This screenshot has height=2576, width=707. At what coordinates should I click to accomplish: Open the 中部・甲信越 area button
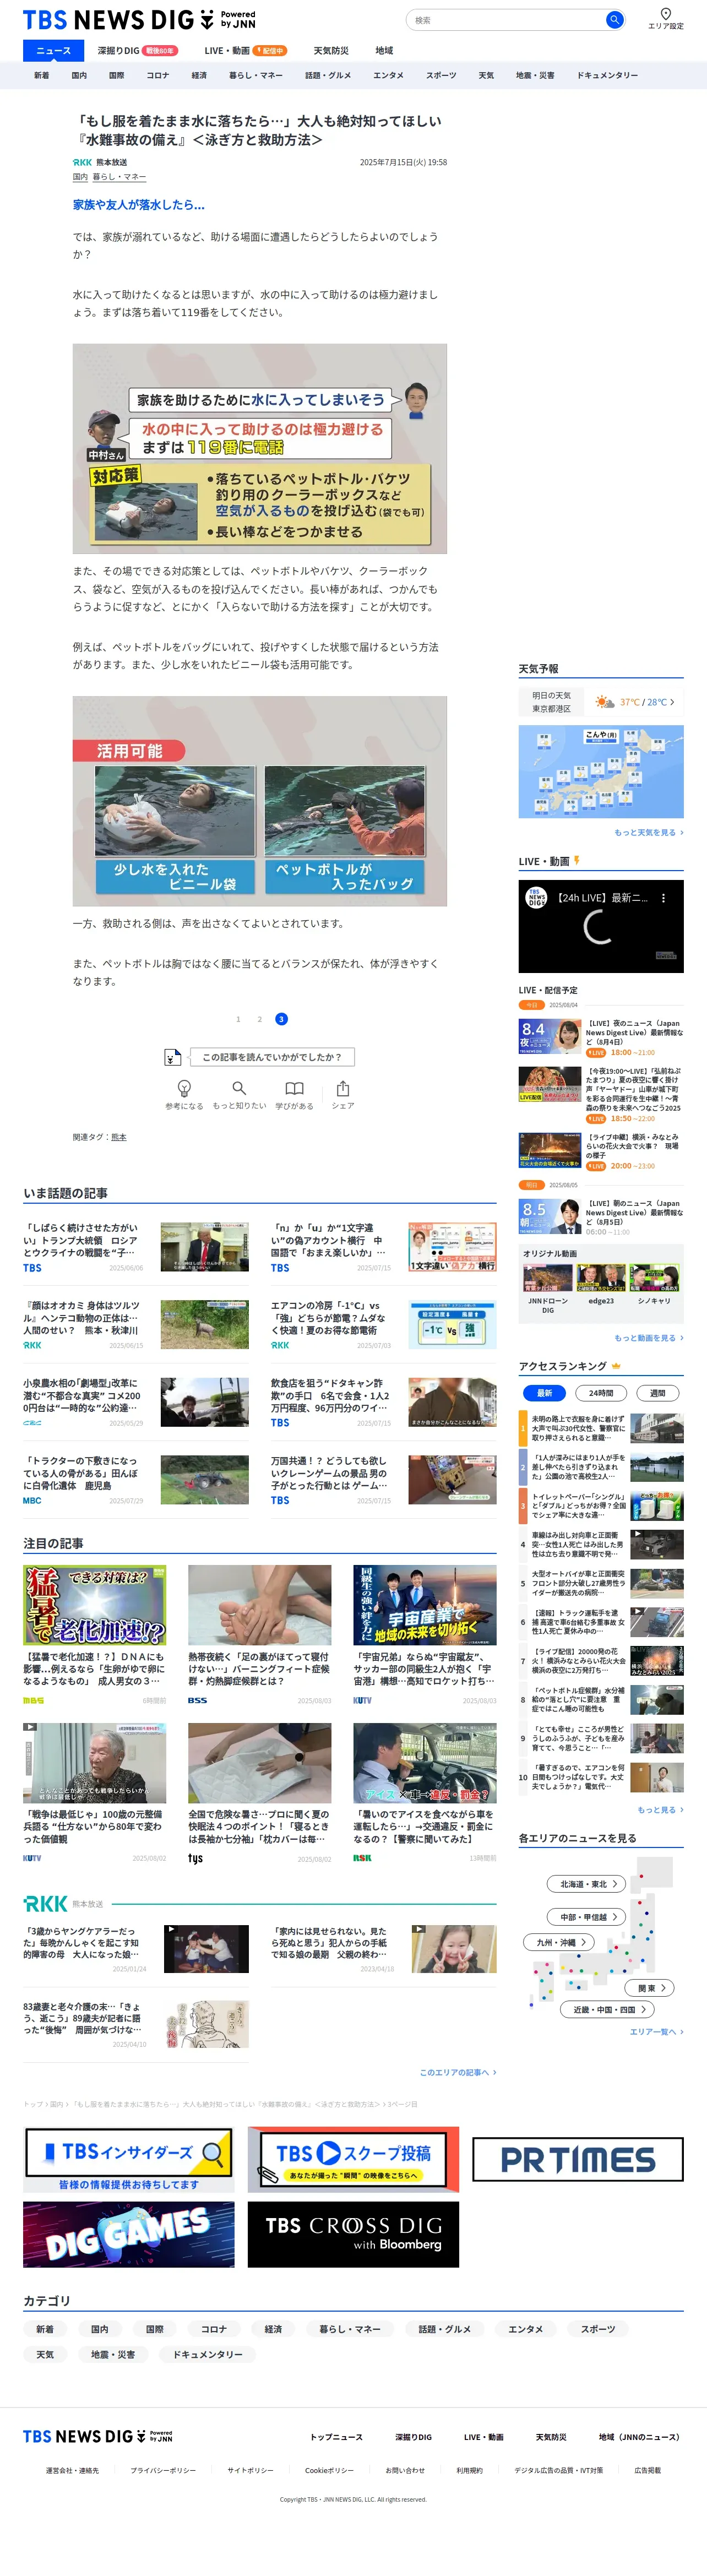point(587,1917)
